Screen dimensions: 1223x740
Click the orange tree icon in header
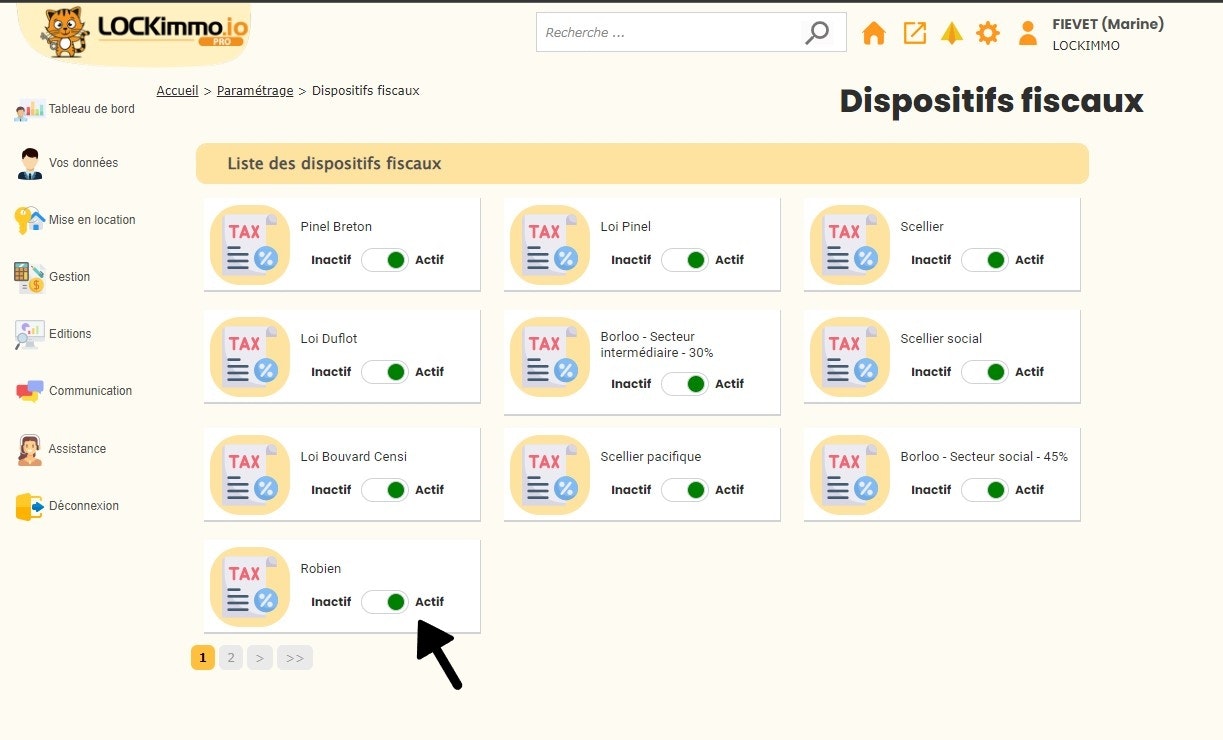click(x=951, y=33)
